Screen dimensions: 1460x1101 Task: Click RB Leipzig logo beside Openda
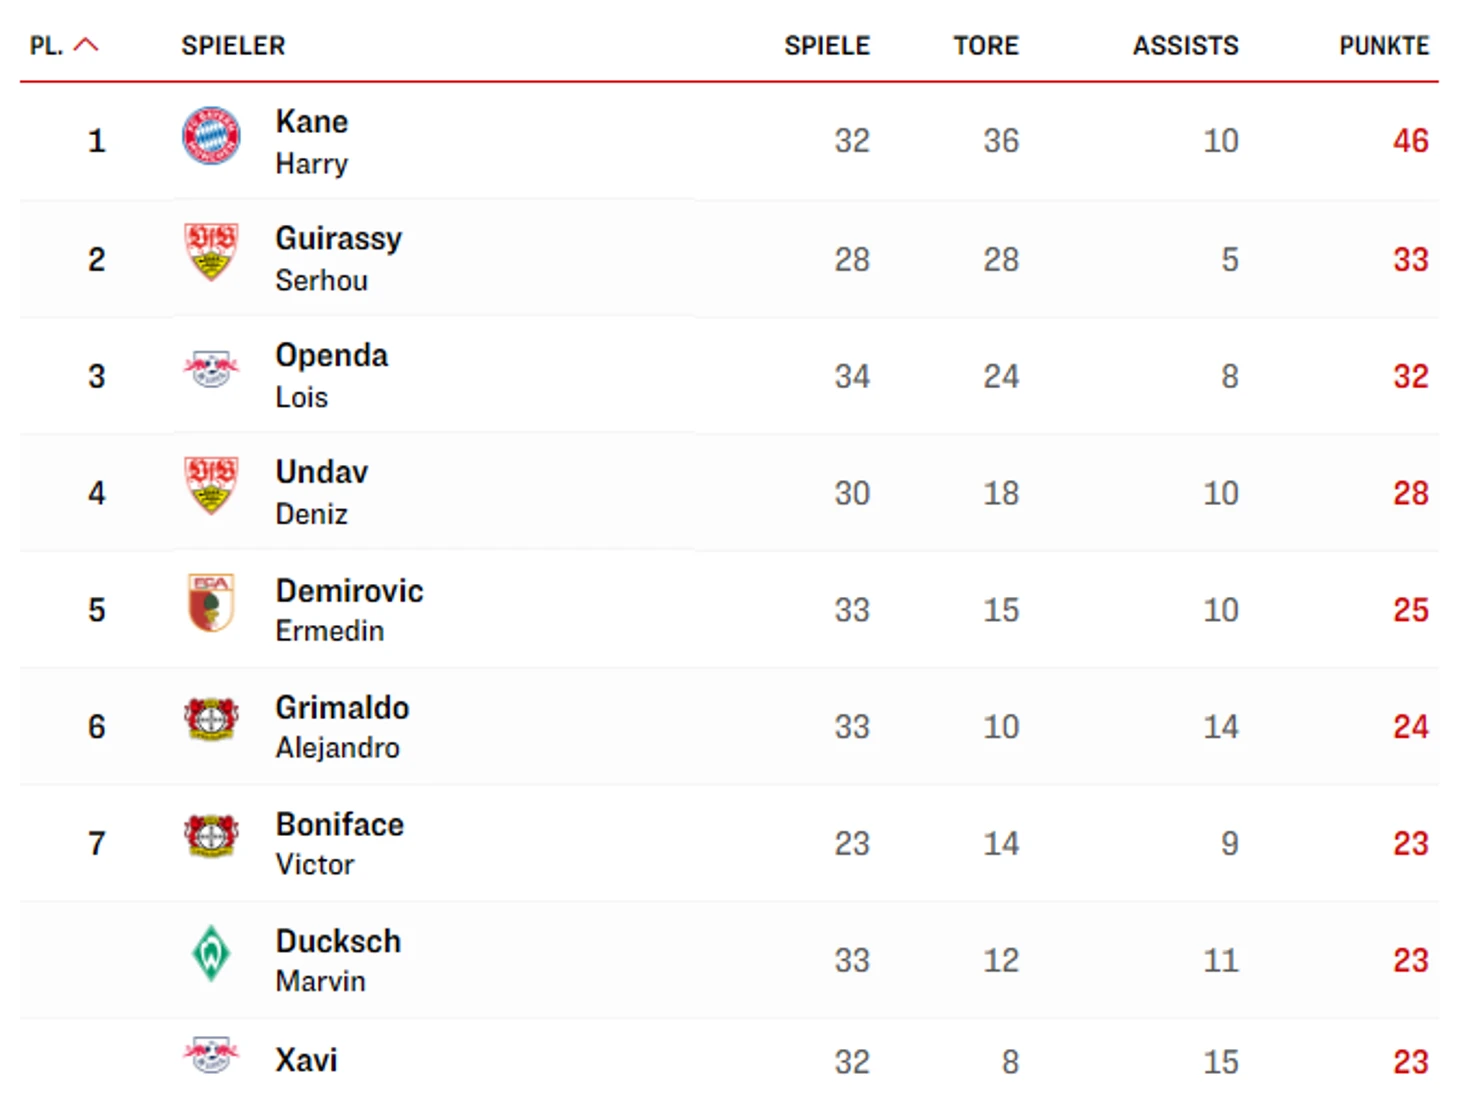[211, 369]
